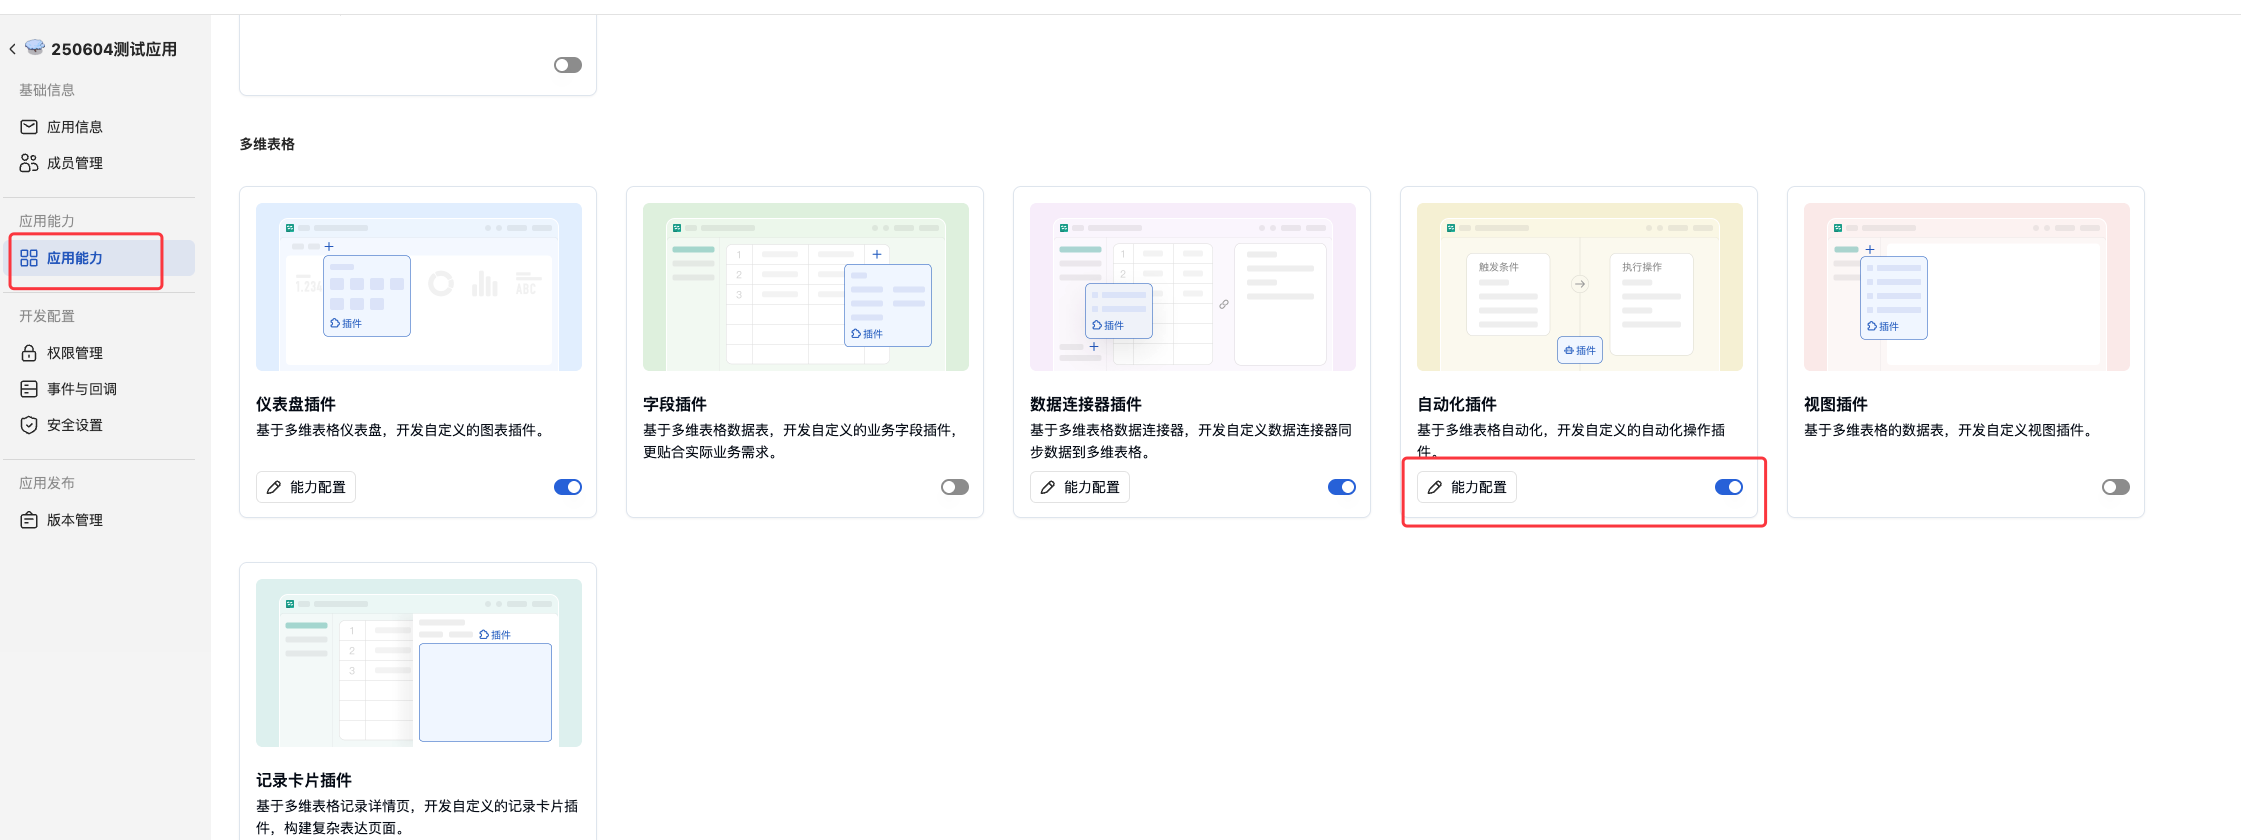The image size is (2241, 840).
Task: Click the back arrow beside app name
Action: 12,49
